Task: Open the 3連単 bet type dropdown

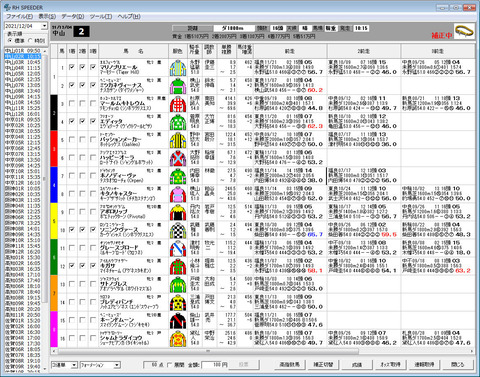Action: (x=74, y=365)
